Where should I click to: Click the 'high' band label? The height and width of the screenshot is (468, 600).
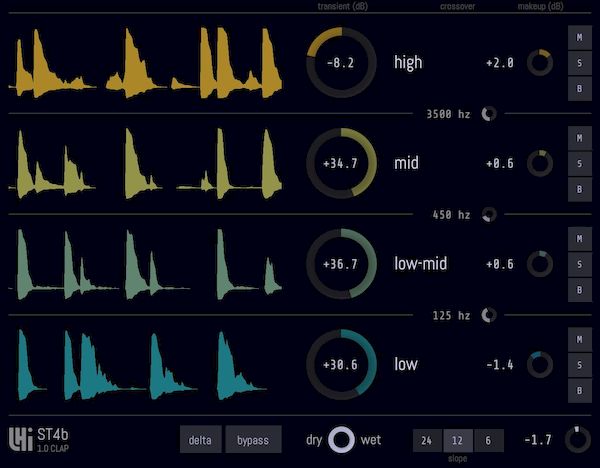(x=408, y=62)
